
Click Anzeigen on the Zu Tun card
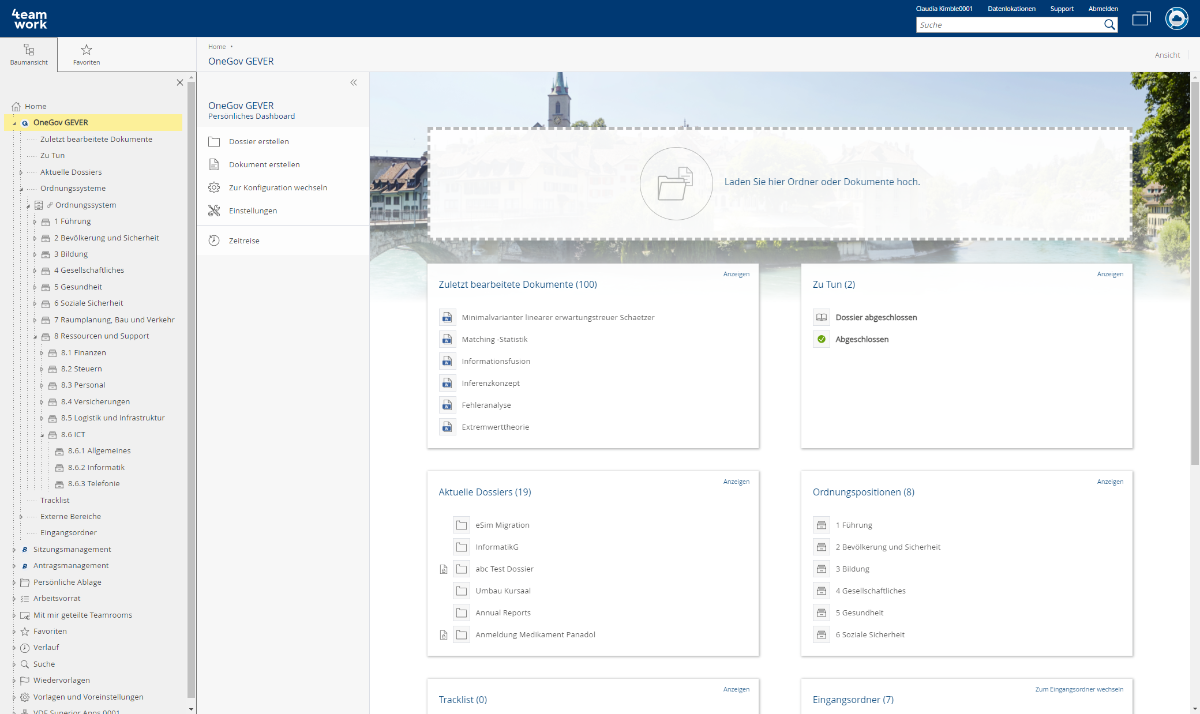1110,274
